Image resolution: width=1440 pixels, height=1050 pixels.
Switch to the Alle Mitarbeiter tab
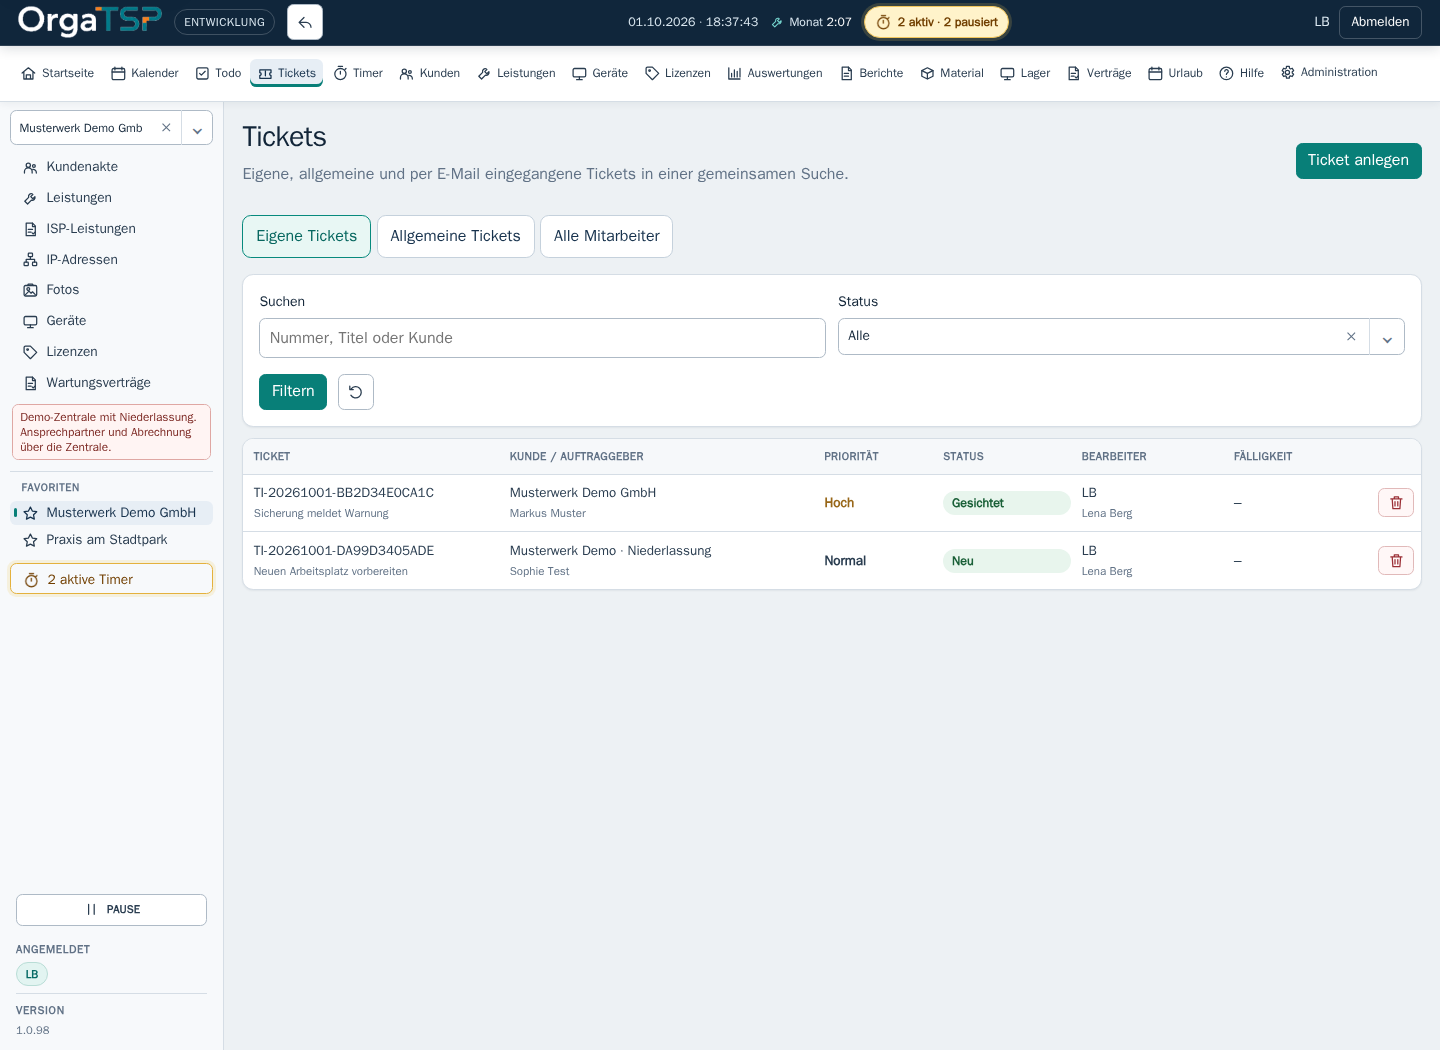pos(607,236)
